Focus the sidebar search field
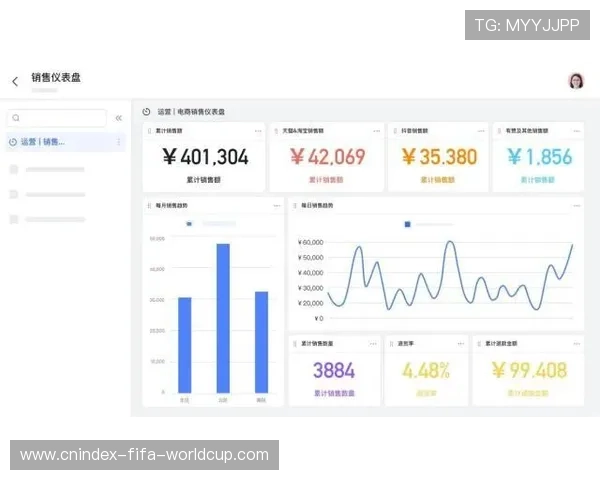 57,118
